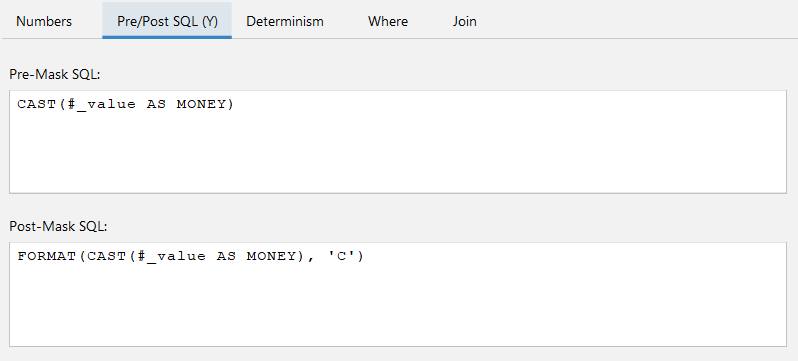The image size is (798, 361).
Task: Place cursor on 'C' in Post-Mask SQL
Action: (341, 256)
